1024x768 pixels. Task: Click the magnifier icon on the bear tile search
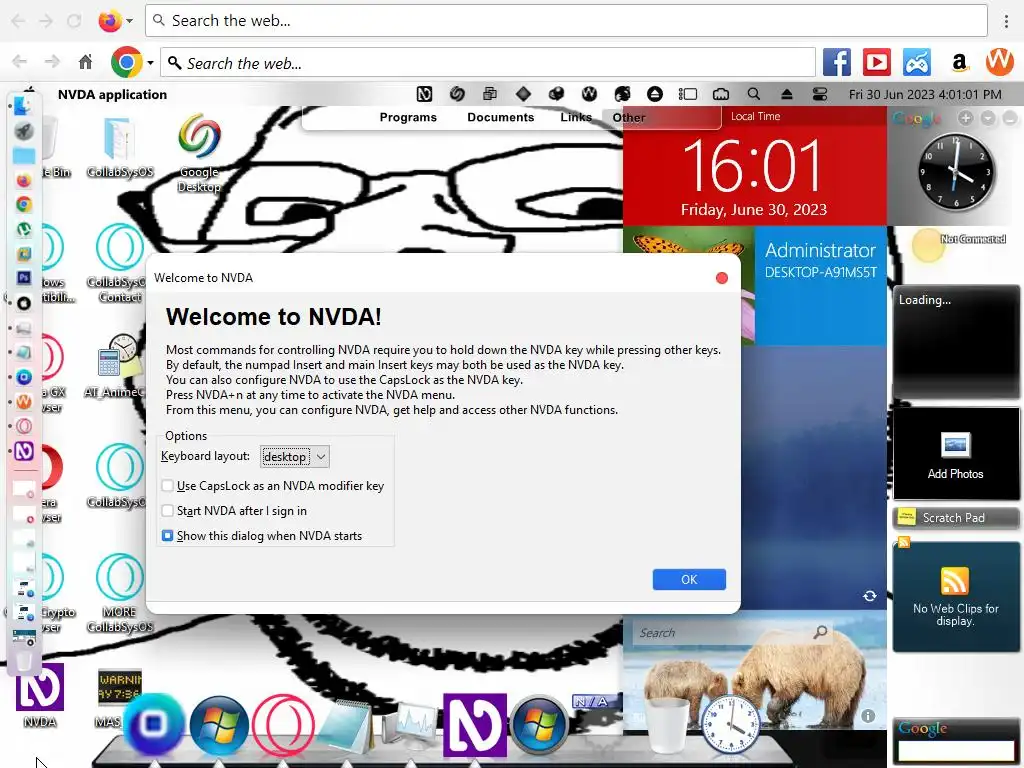tap(820, 632)
